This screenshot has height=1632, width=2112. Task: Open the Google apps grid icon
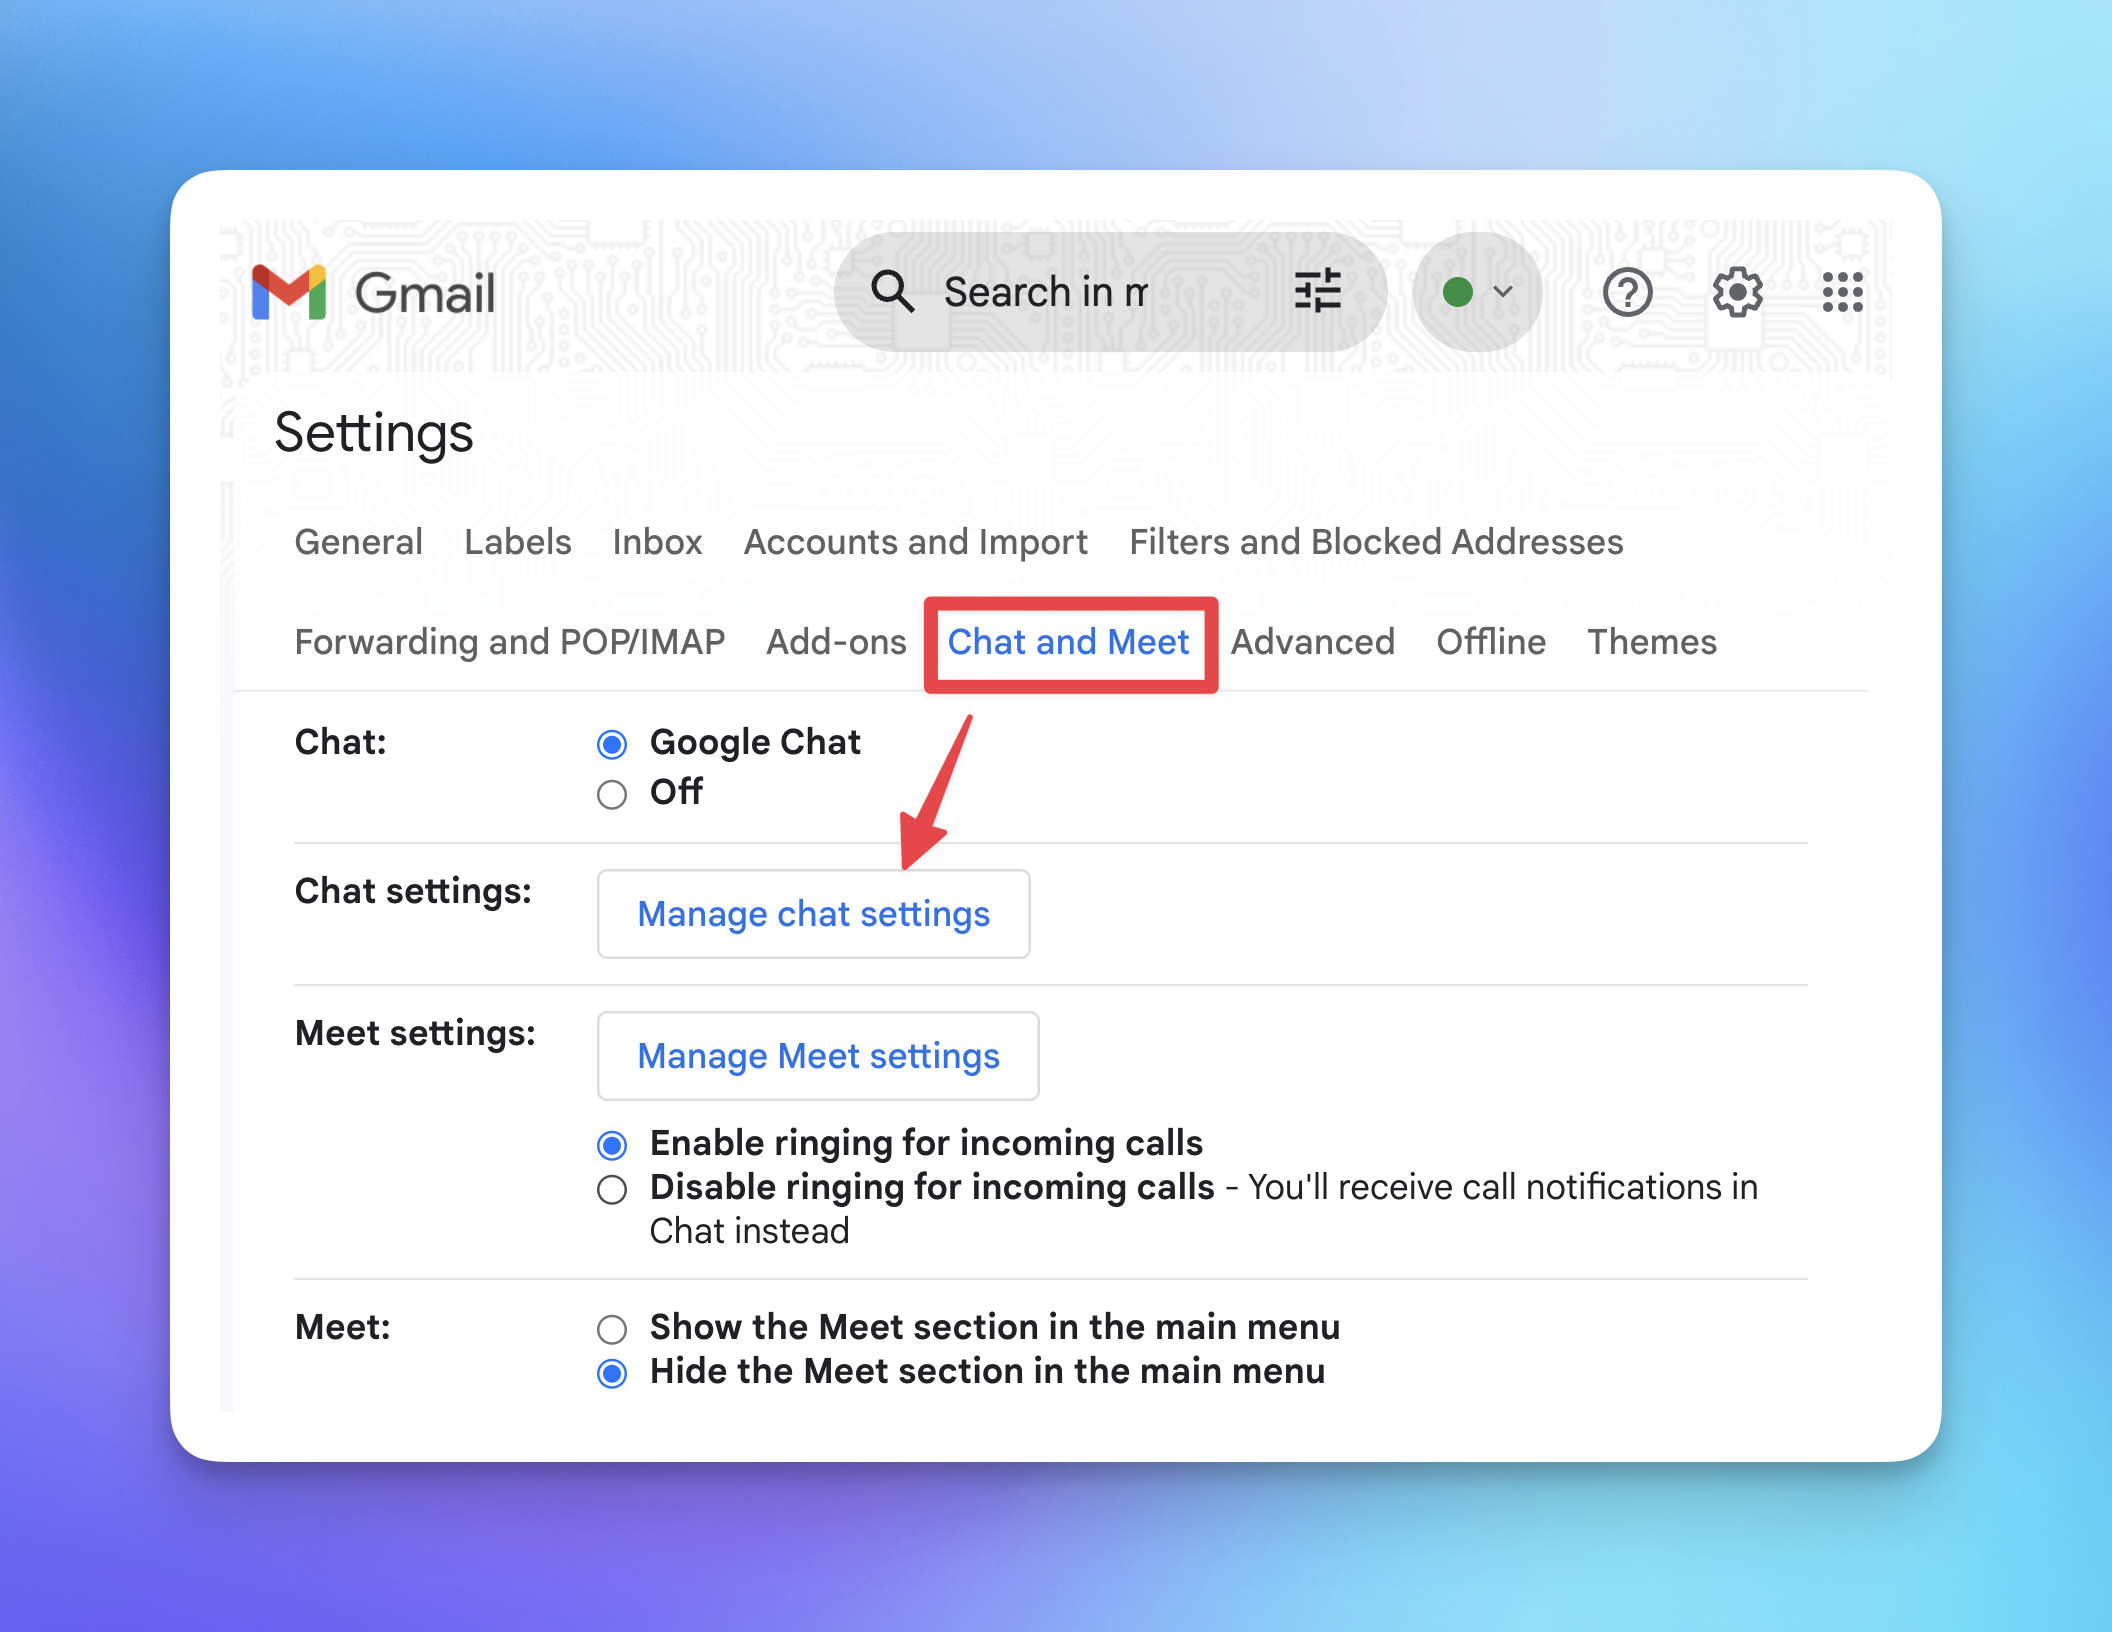click(1842, 293)
